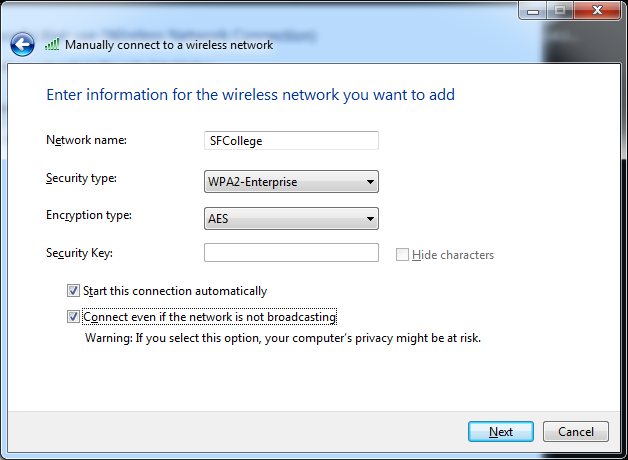
Task: Click the "Enter information" heading text
Action: pos(250,95)
